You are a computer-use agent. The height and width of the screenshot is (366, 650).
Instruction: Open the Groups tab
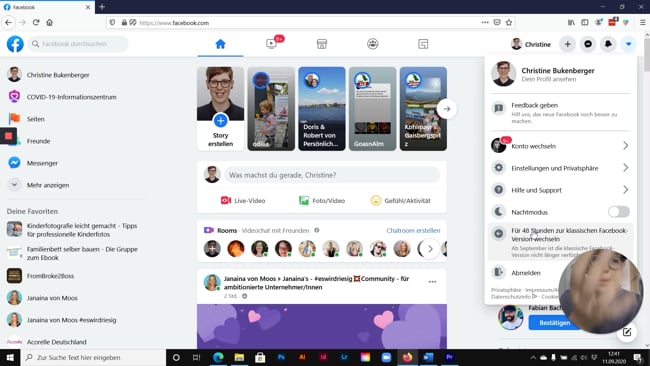click(373, 44)
